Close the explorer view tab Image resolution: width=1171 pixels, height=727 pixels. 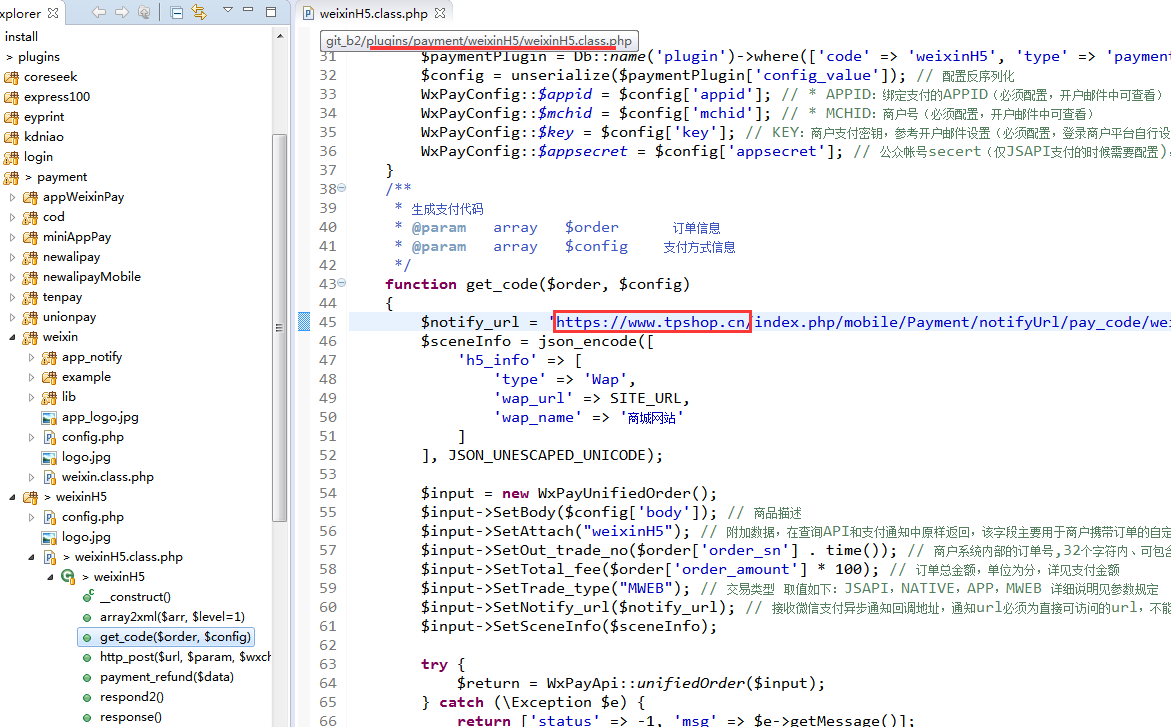[52, 14]
